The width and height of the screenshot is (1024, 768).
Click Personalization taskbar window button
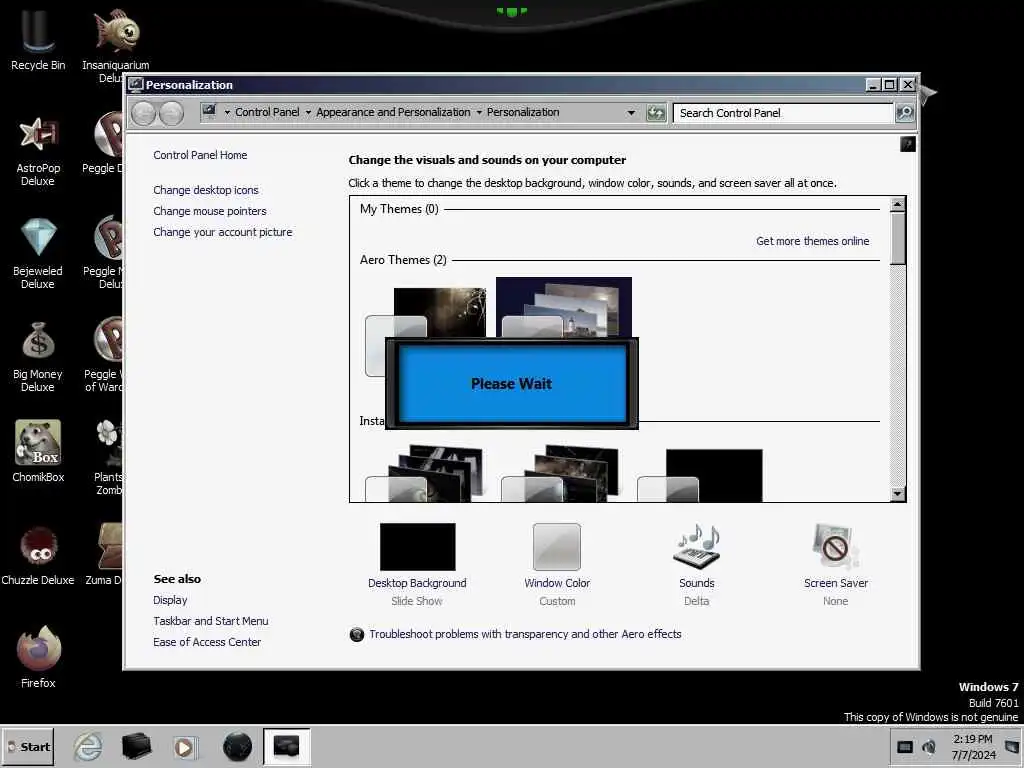pyautogui.click(x=286, y=746)
